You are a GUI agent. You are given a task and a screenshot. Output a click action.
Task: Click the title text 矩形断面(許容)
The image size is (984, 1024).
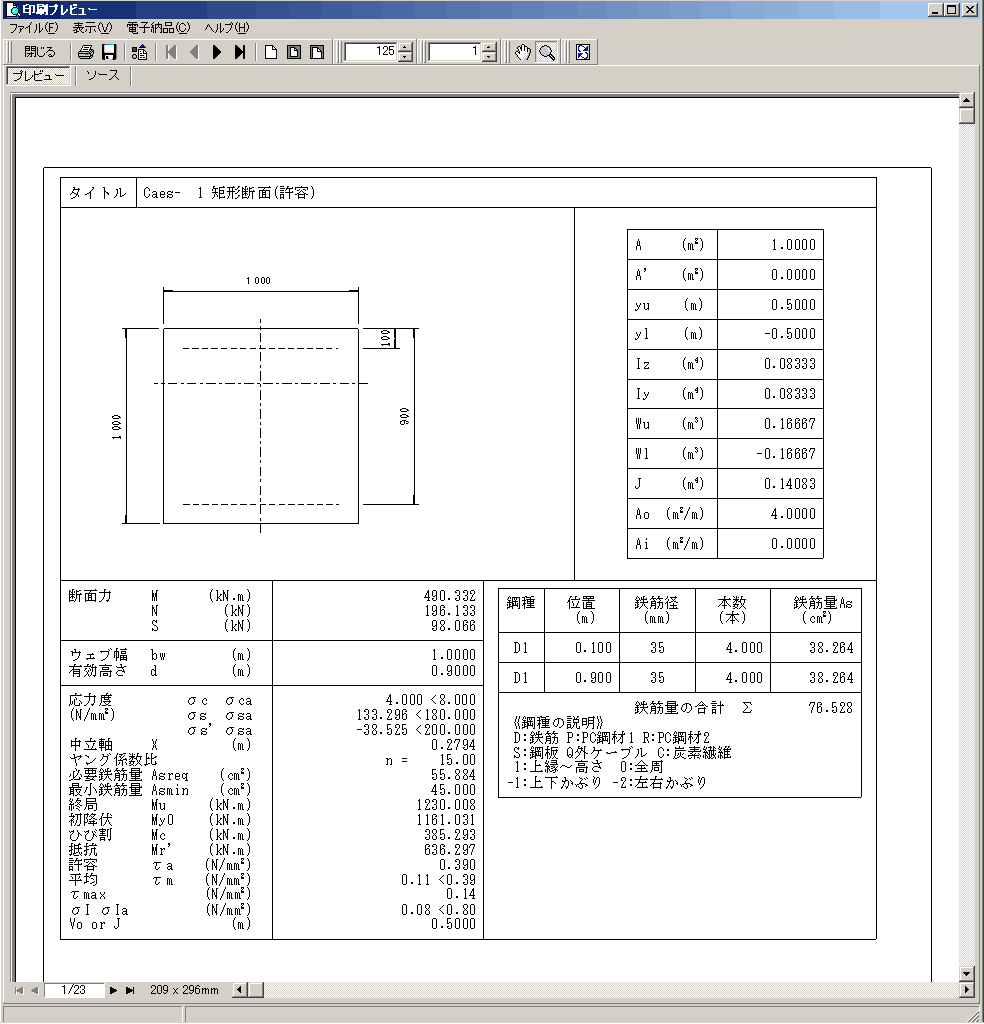[x=262, y=193]
